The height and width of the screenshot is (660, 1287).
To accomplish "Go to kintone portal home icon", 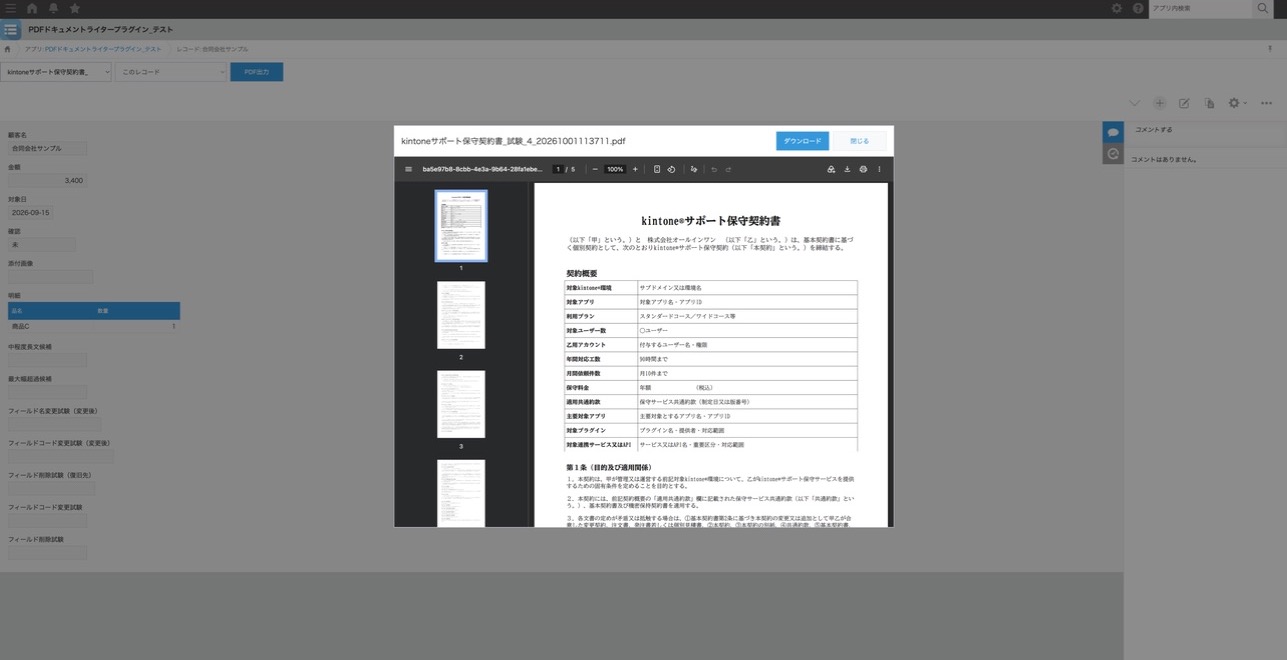I will click(x=32, y=8).
